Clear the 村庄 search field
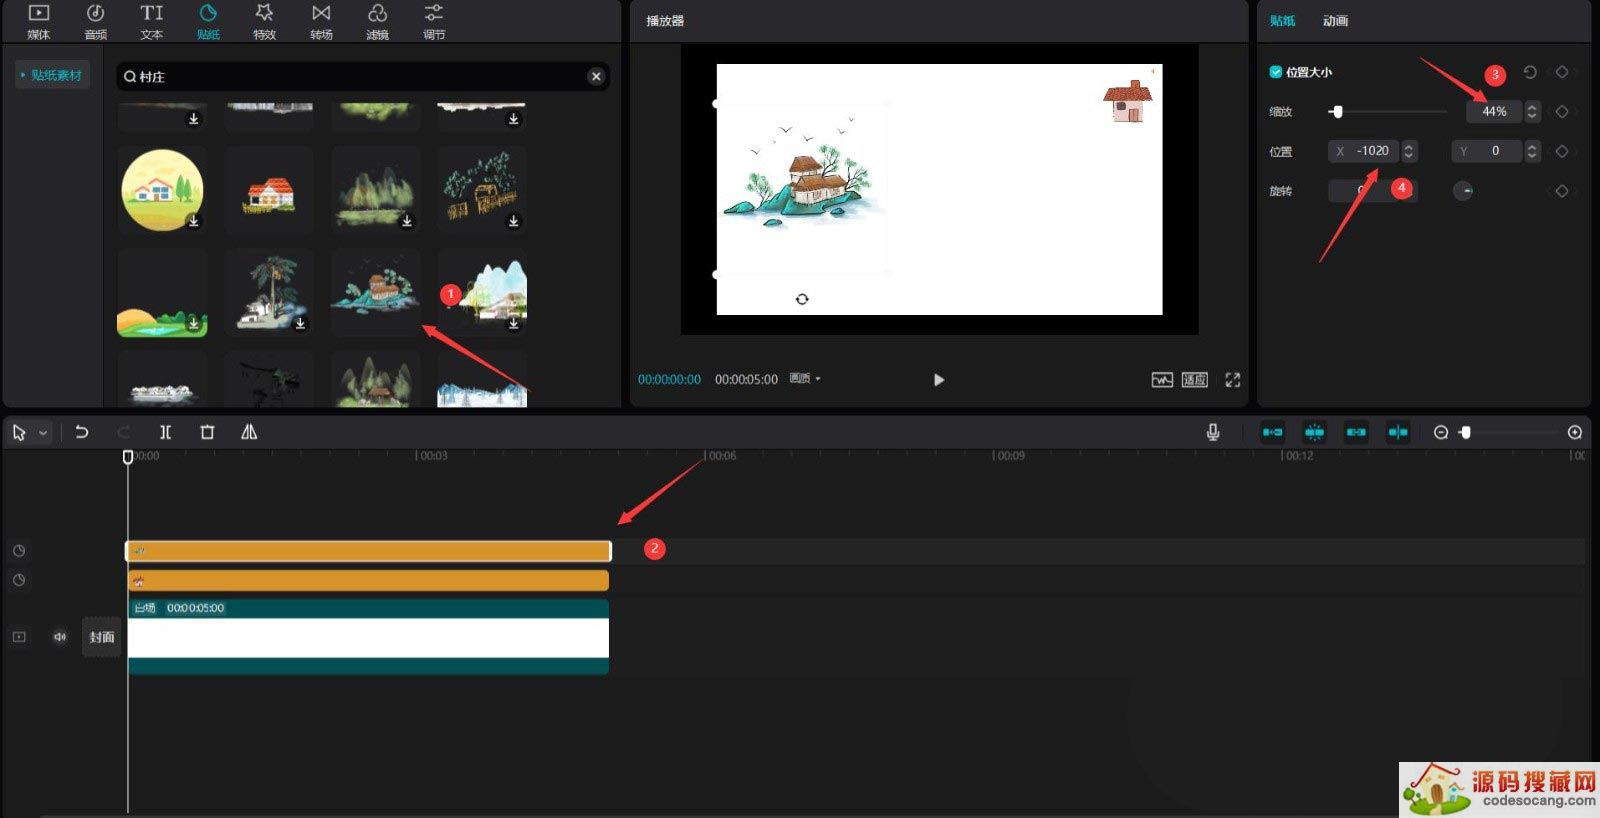Viewport: 1600px width, 818px height. 596,76
